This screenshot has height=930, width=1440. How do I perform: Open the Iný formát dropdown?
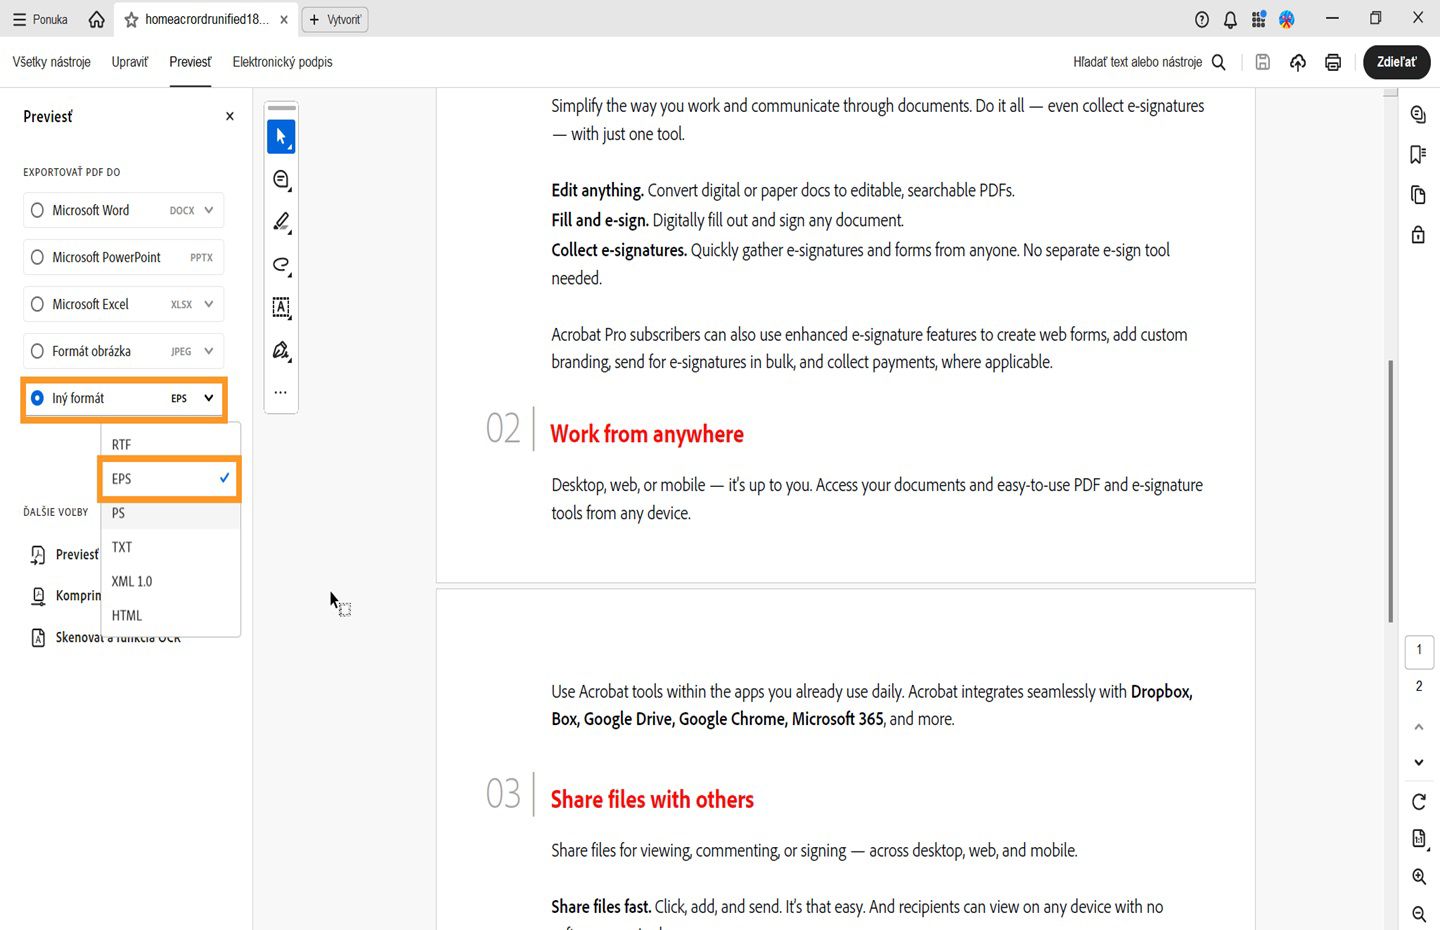pyautogui.click(x=208, y=398)
